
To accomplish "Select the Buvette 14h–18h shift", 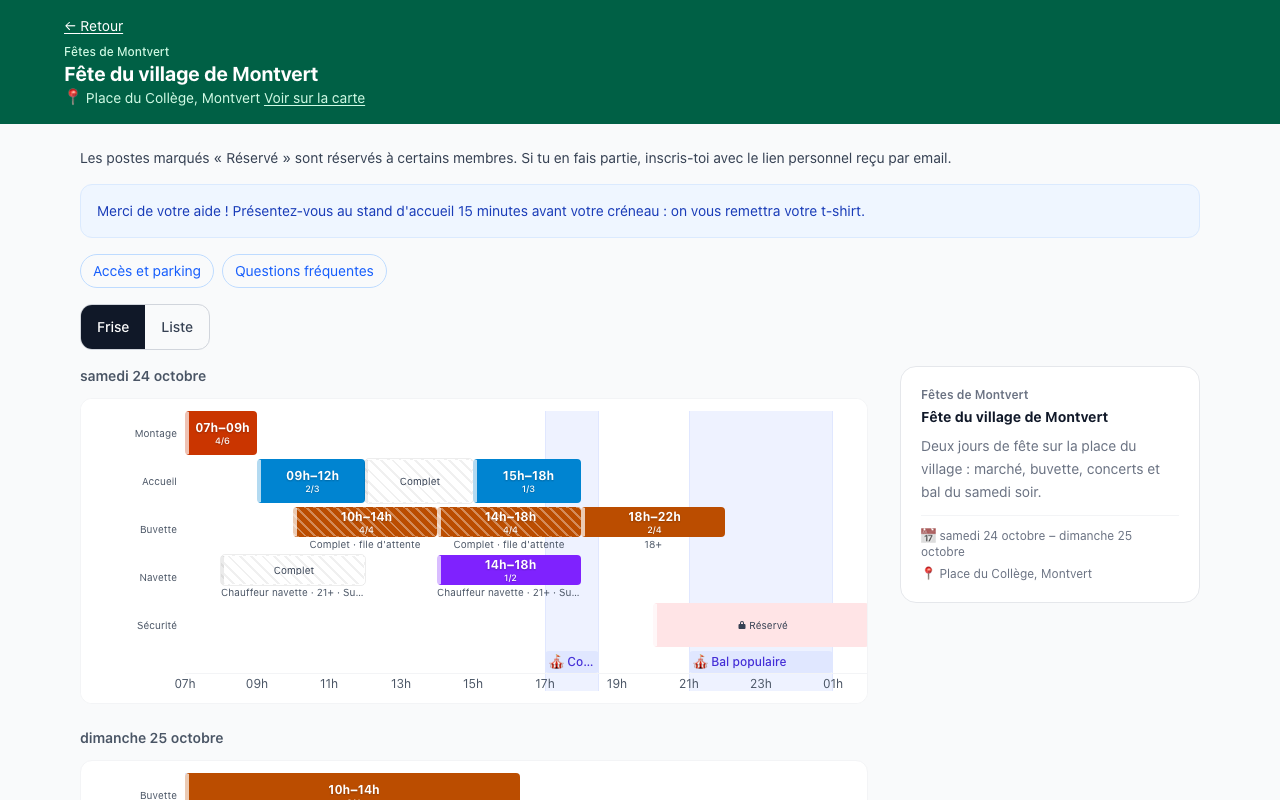I will (509, 522).
